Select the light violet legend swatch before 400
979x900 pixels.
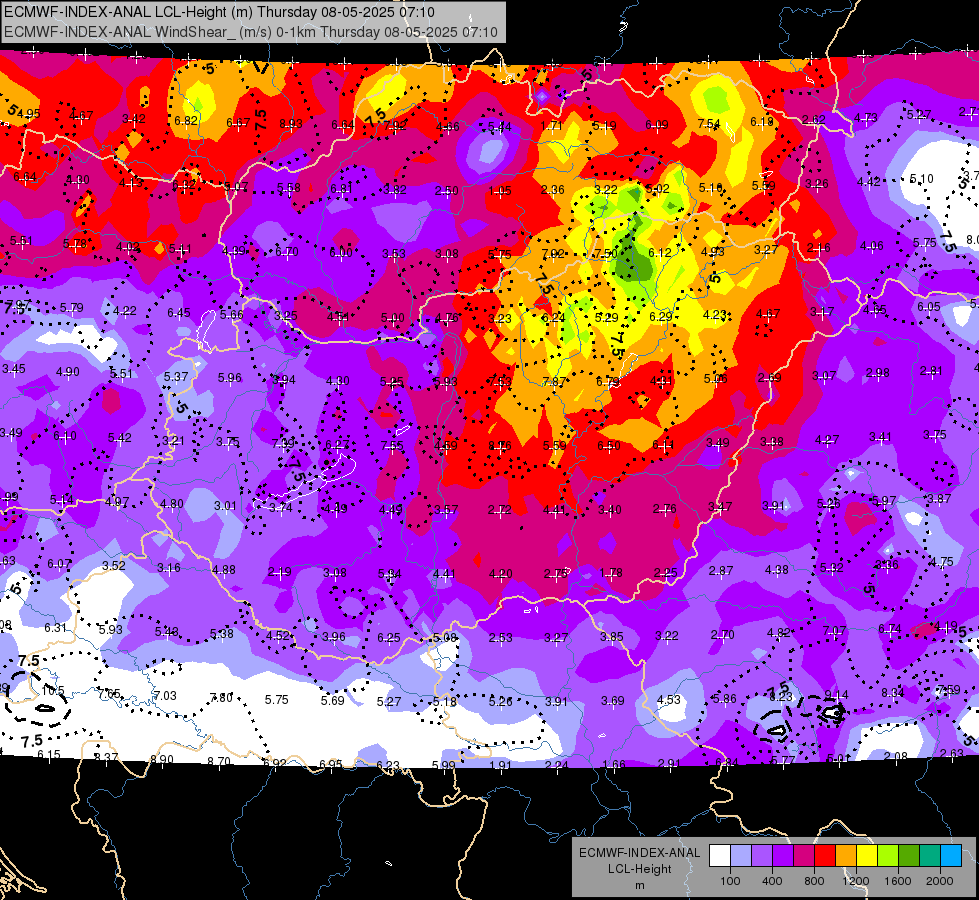click(x=762, y=856)
